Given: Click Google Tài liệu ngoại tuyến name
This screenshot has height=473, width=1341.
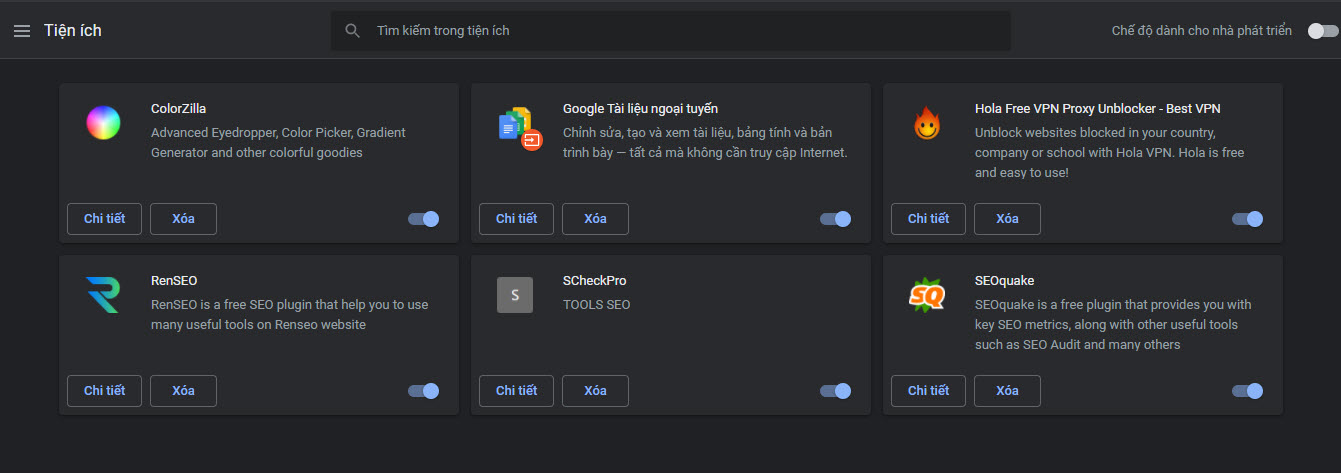Looking at the screenshot, I should [640, 109].
